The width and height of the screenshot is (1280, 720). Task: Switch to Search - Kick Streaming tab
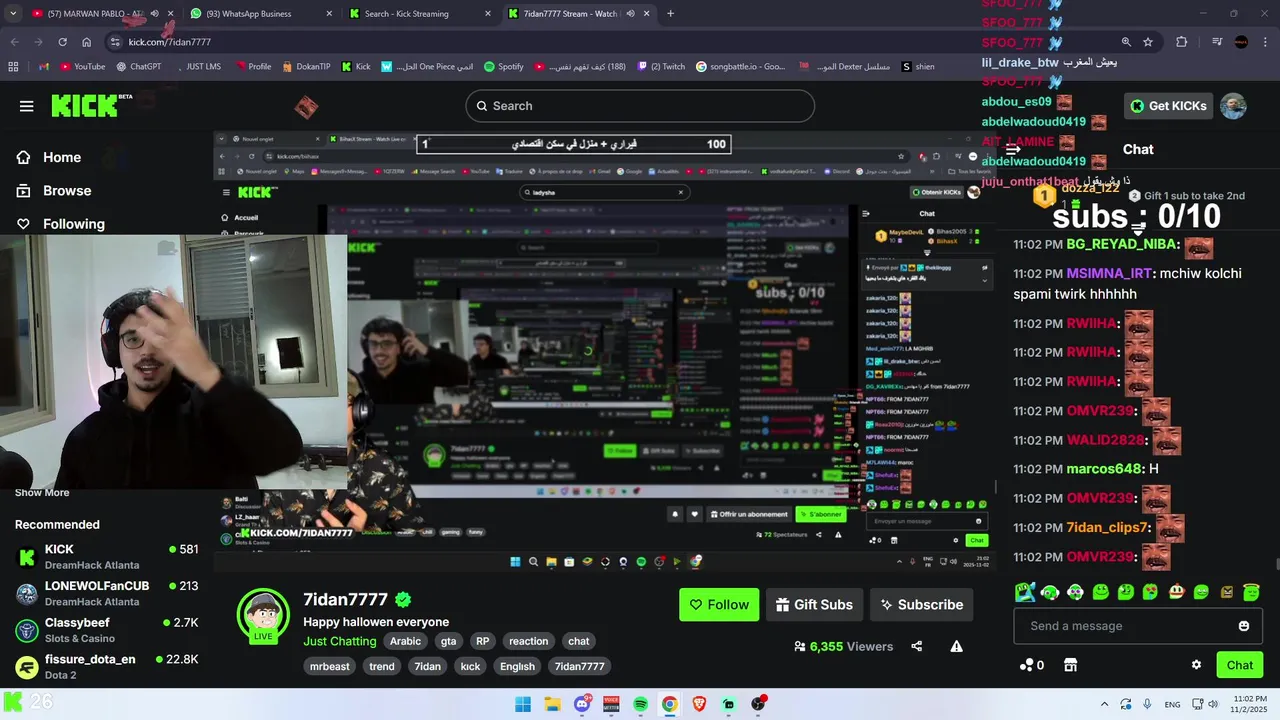tap(418, 14)
